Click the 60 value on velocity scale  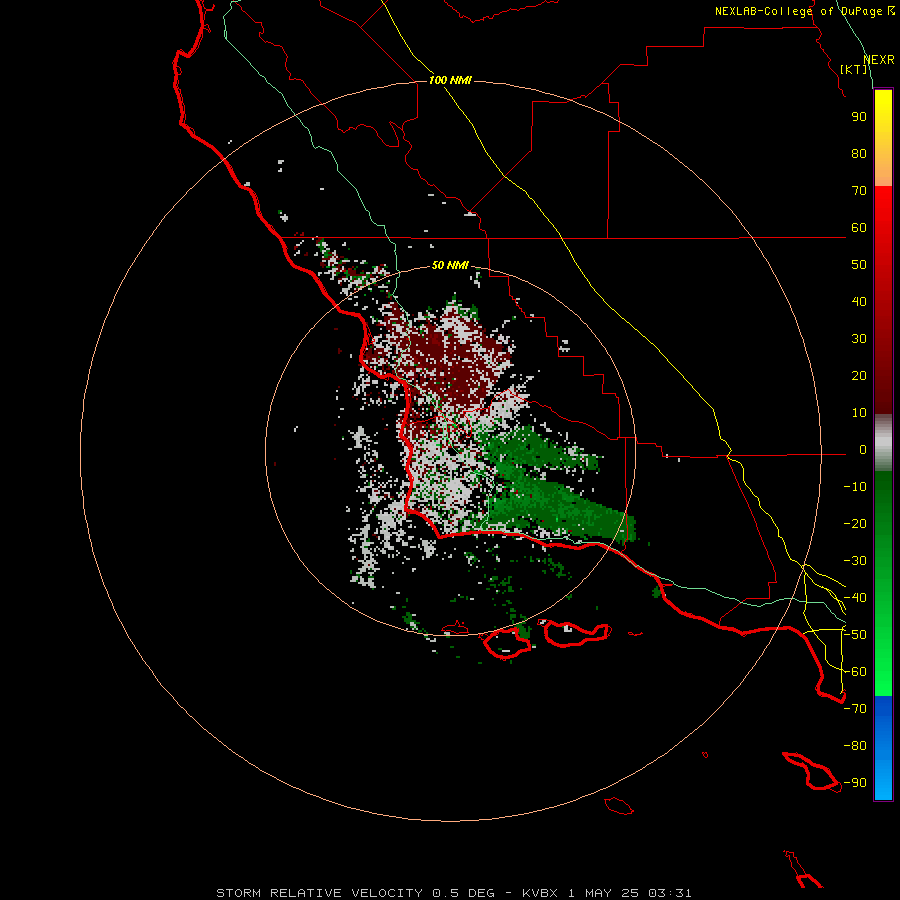(x=859, y=228)
